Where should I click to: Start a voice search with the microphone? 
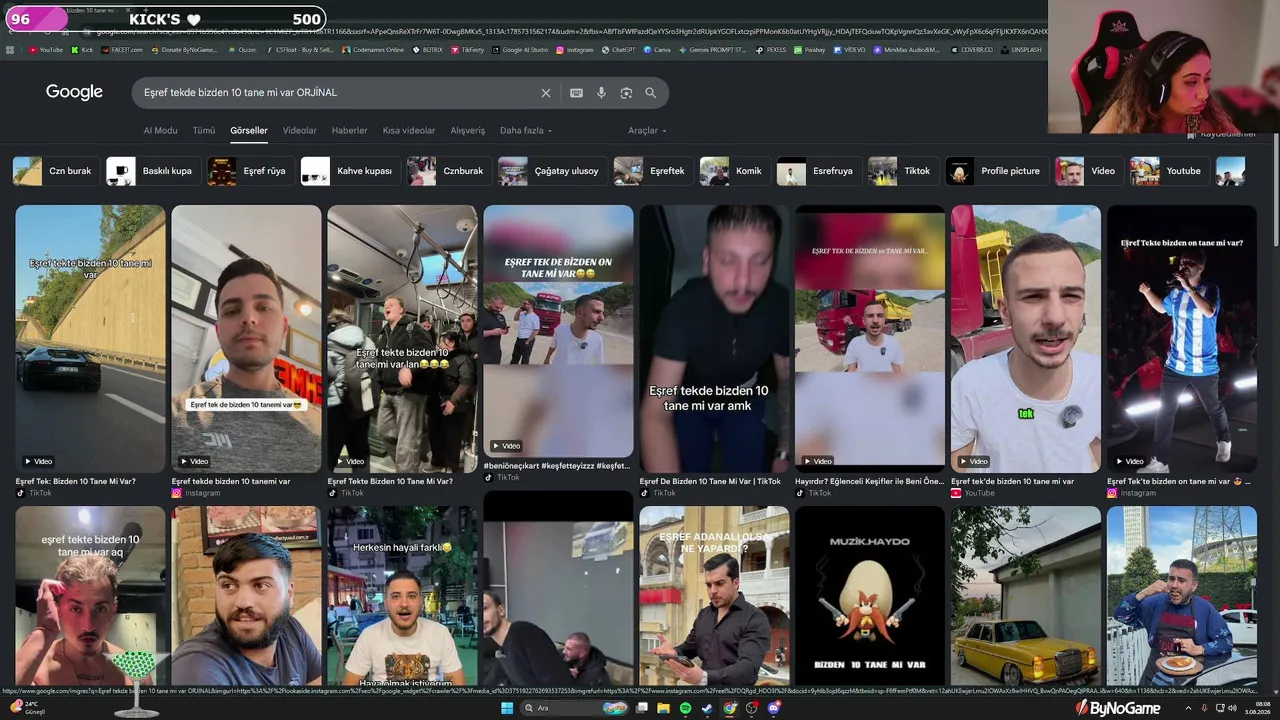pos(601,93)
